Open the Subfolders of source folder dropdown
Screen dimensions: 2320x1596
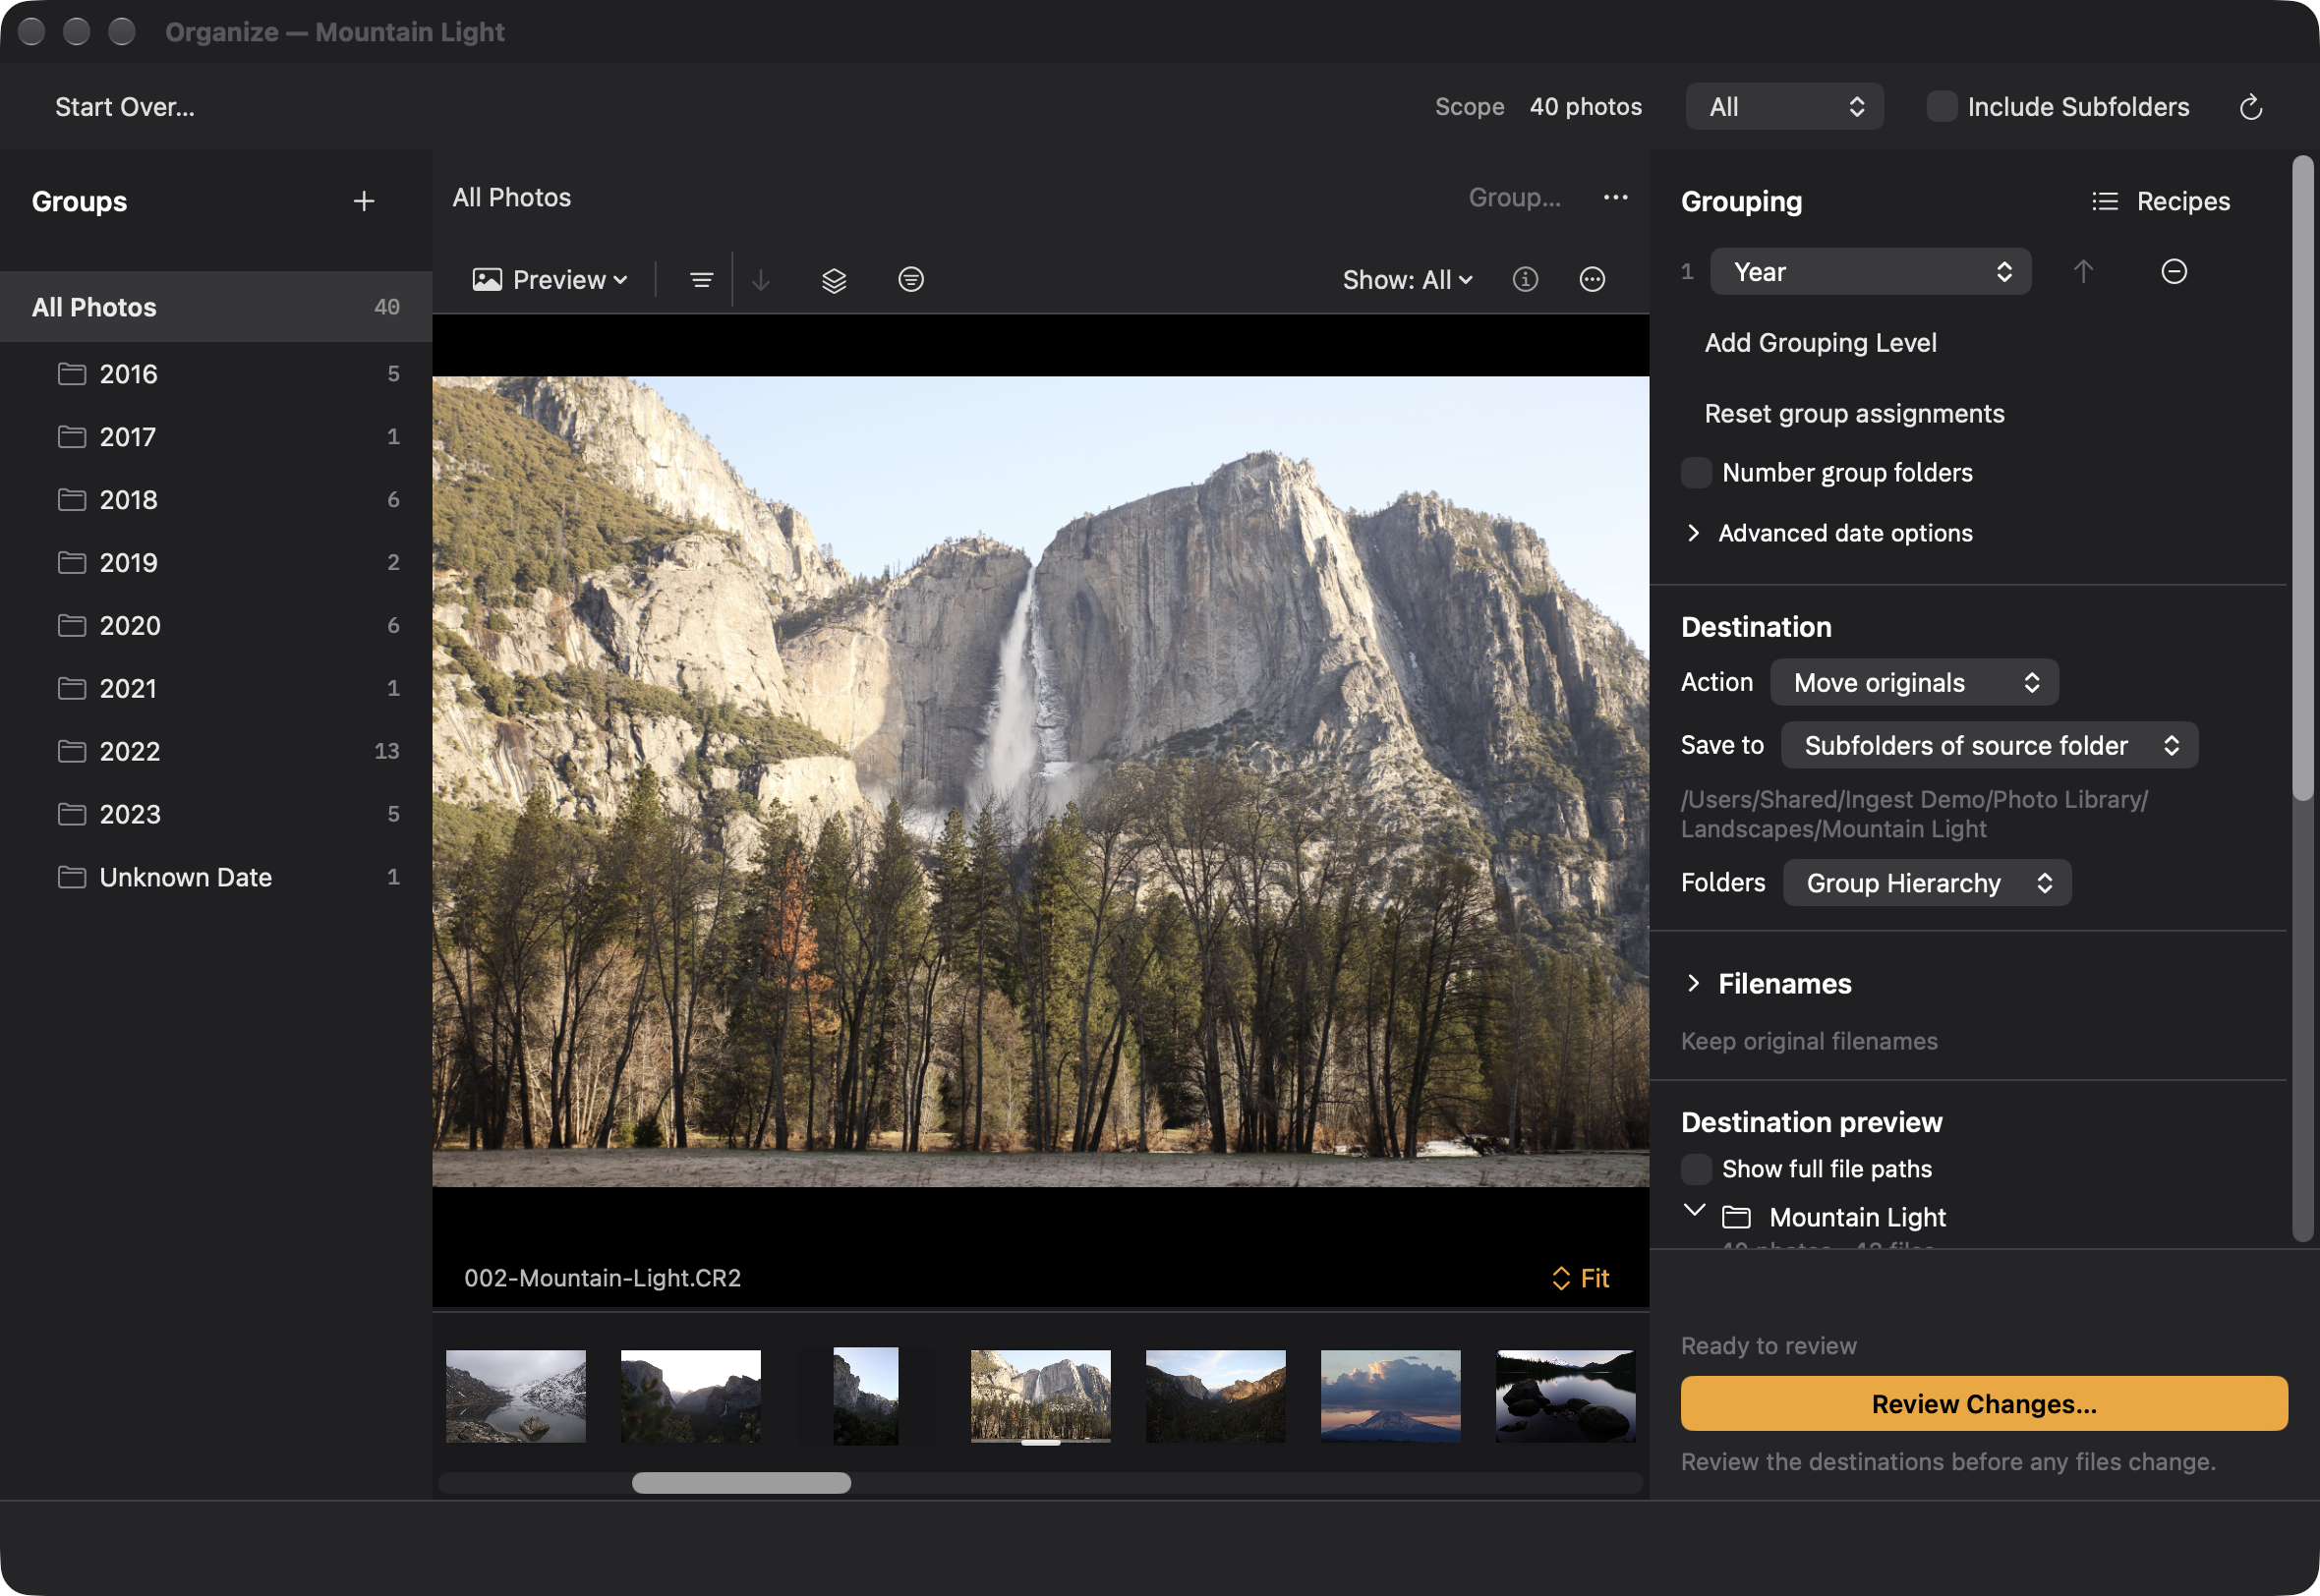coord(1989,746)
